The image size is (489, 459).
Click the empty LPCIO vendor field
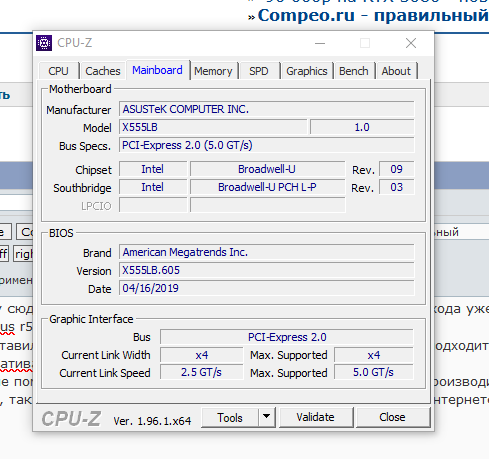coord(153,205)
